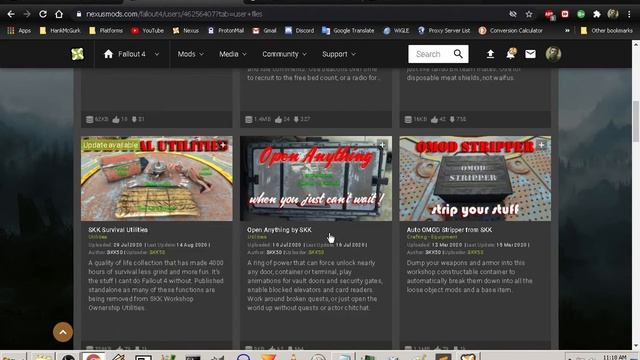Image resolution: width=640 pixels, height=360 pixels.
Task: Open the OMOD Stripper thumbnail
Action: click(475, 178)
